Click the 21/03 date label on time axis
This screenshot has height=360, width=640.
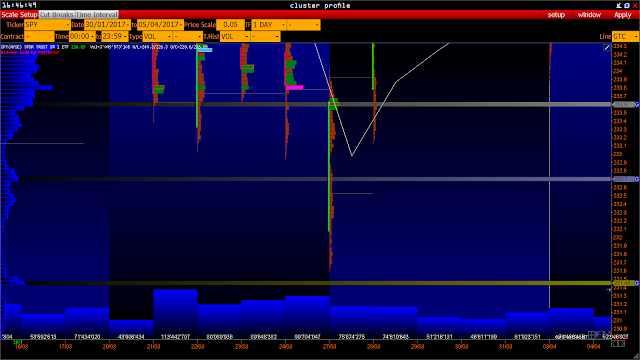pos(153,347)
